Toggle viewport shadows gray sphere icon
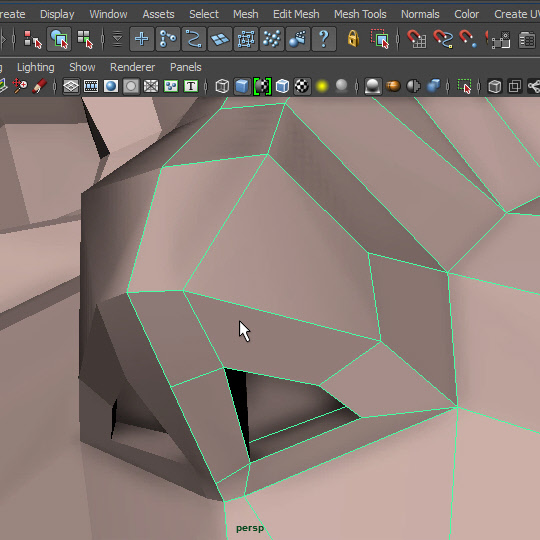 (x=341, y=86)
